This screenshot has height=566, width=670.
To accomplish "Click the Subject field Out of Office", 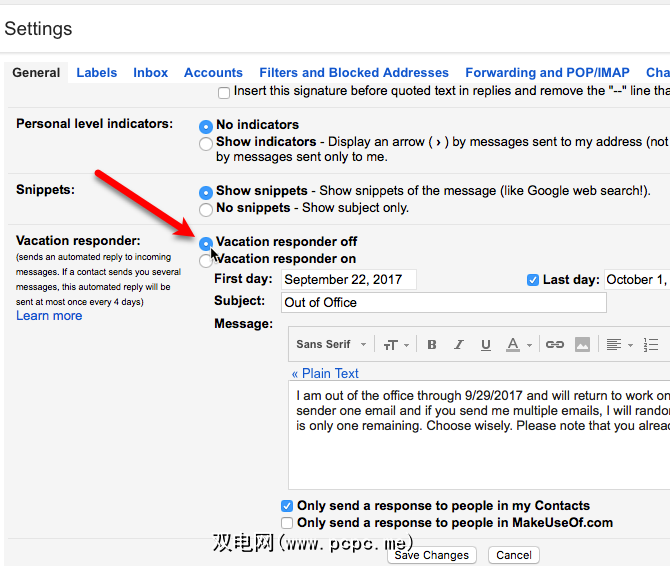I will coord(444,303).
